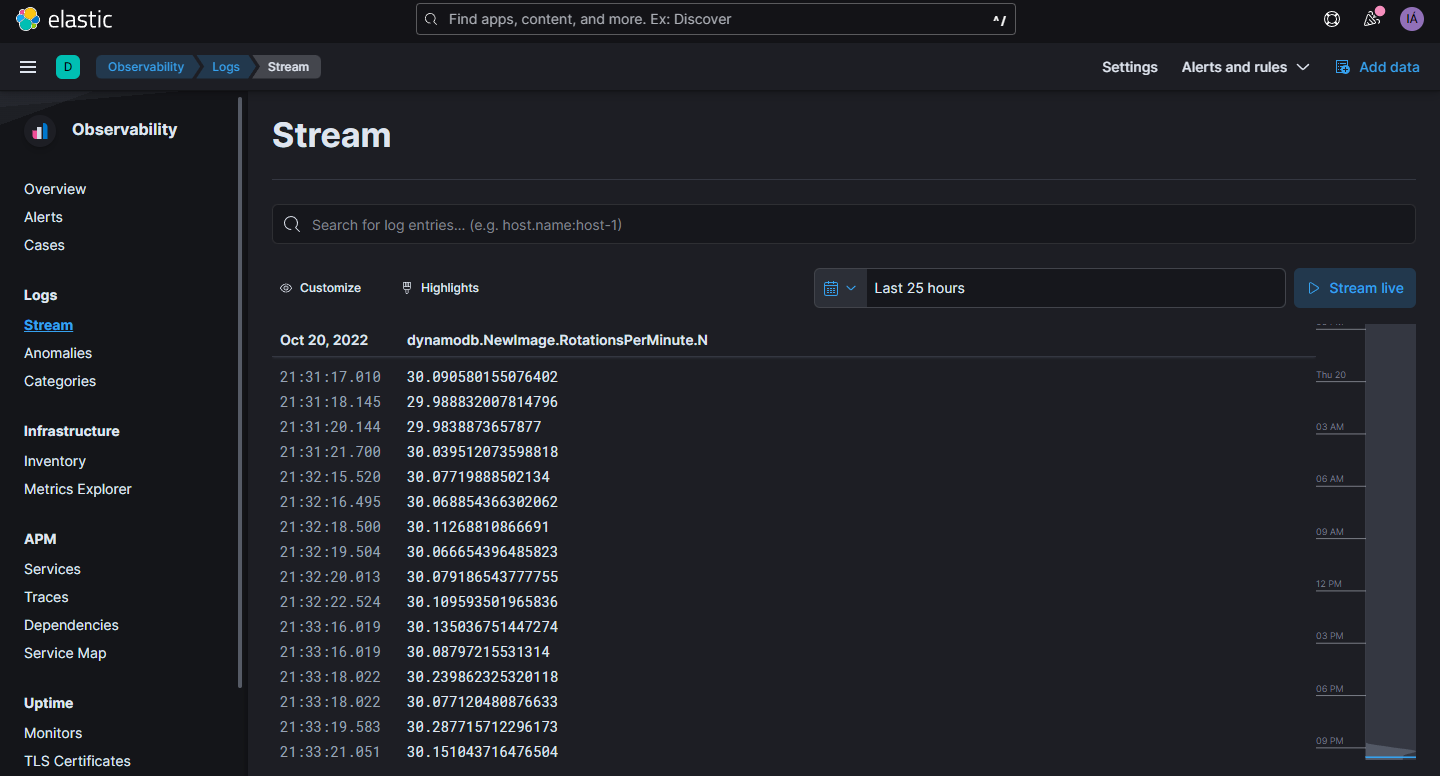Click the Add data icon
The width and height of the screenshot is (1440, 776).
(x=1343, y=67)
